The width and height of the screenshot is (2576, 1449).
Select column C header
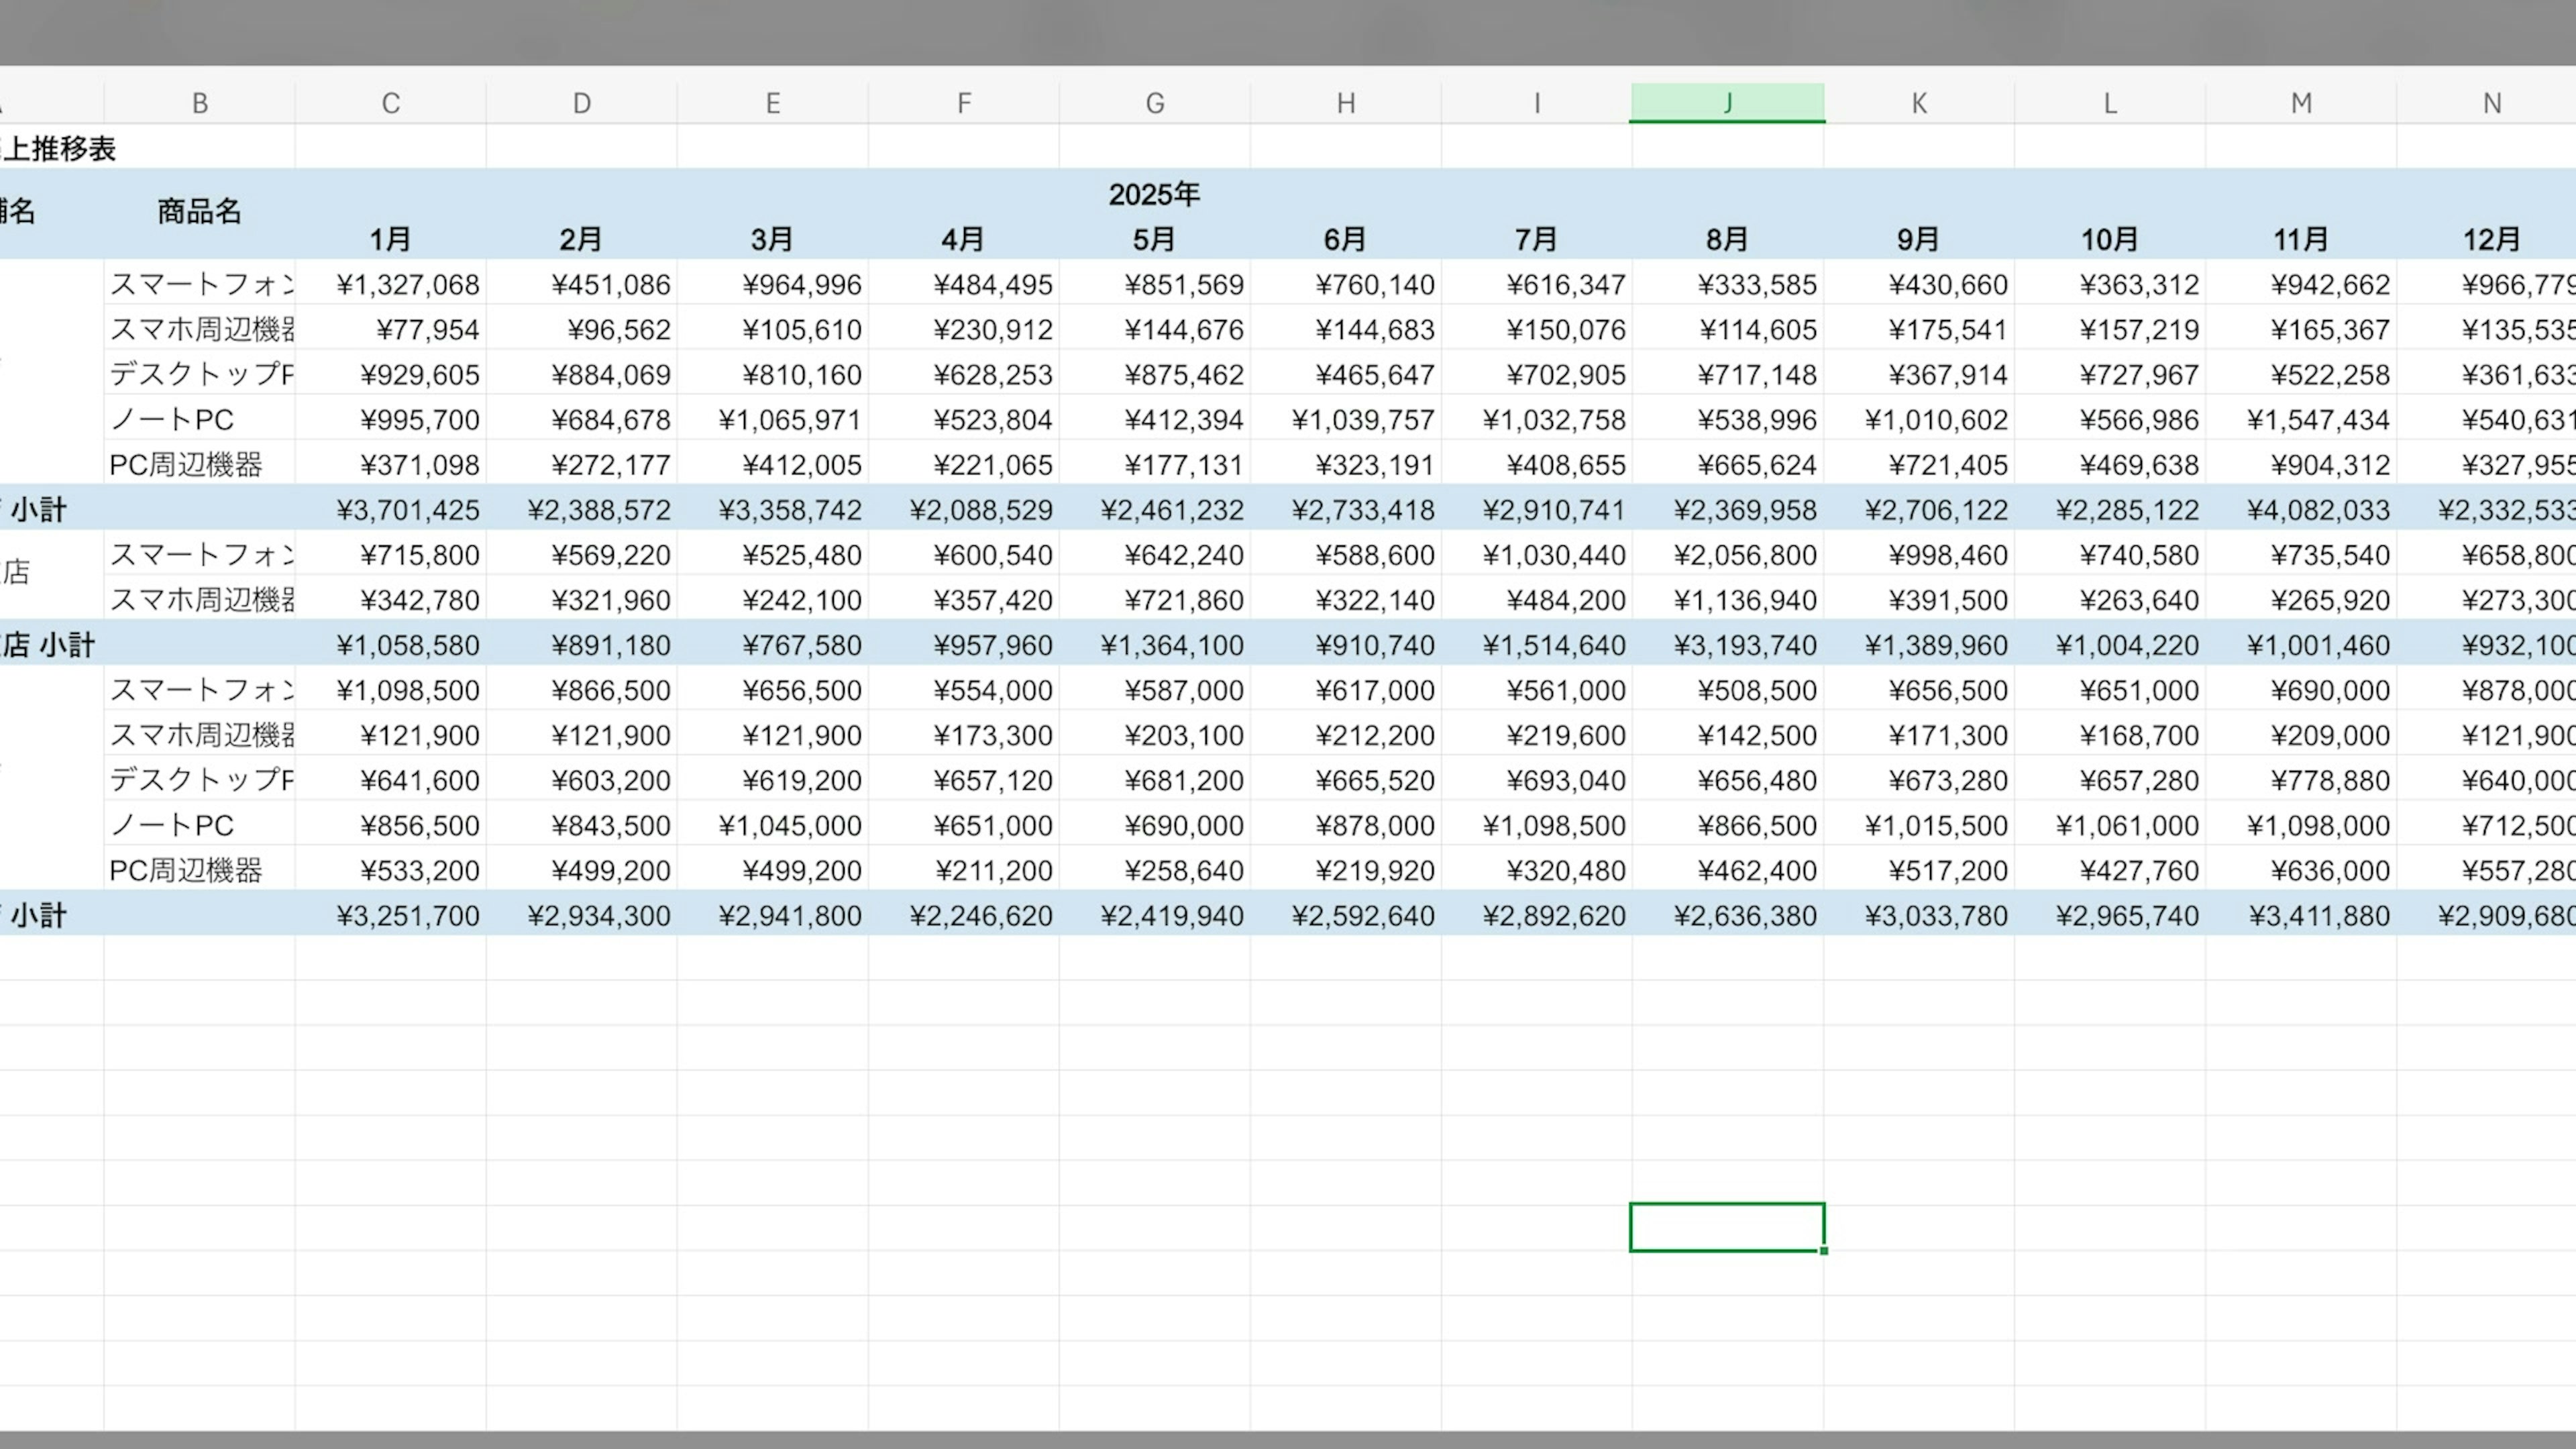point(390,103)
